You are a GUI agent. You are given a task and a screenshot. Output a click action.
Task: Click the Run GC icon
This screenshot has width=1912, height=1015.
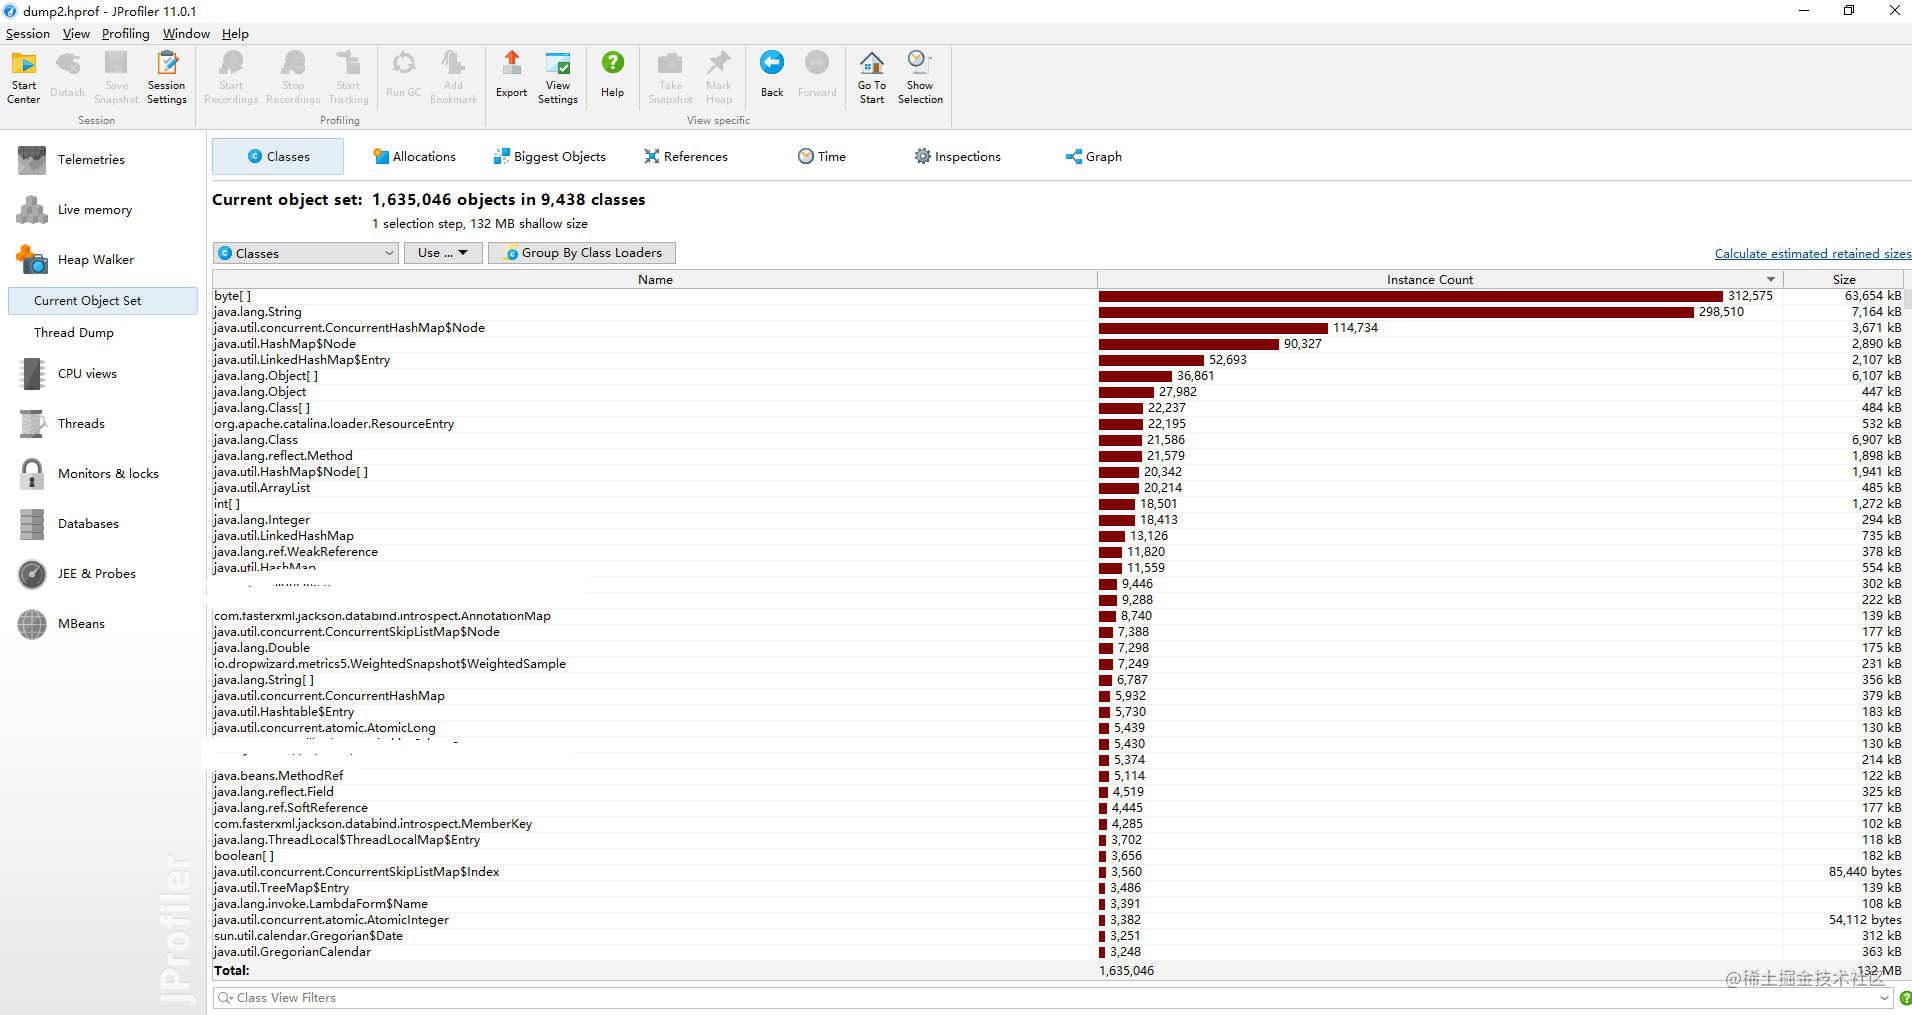click(x=404, y=75)
